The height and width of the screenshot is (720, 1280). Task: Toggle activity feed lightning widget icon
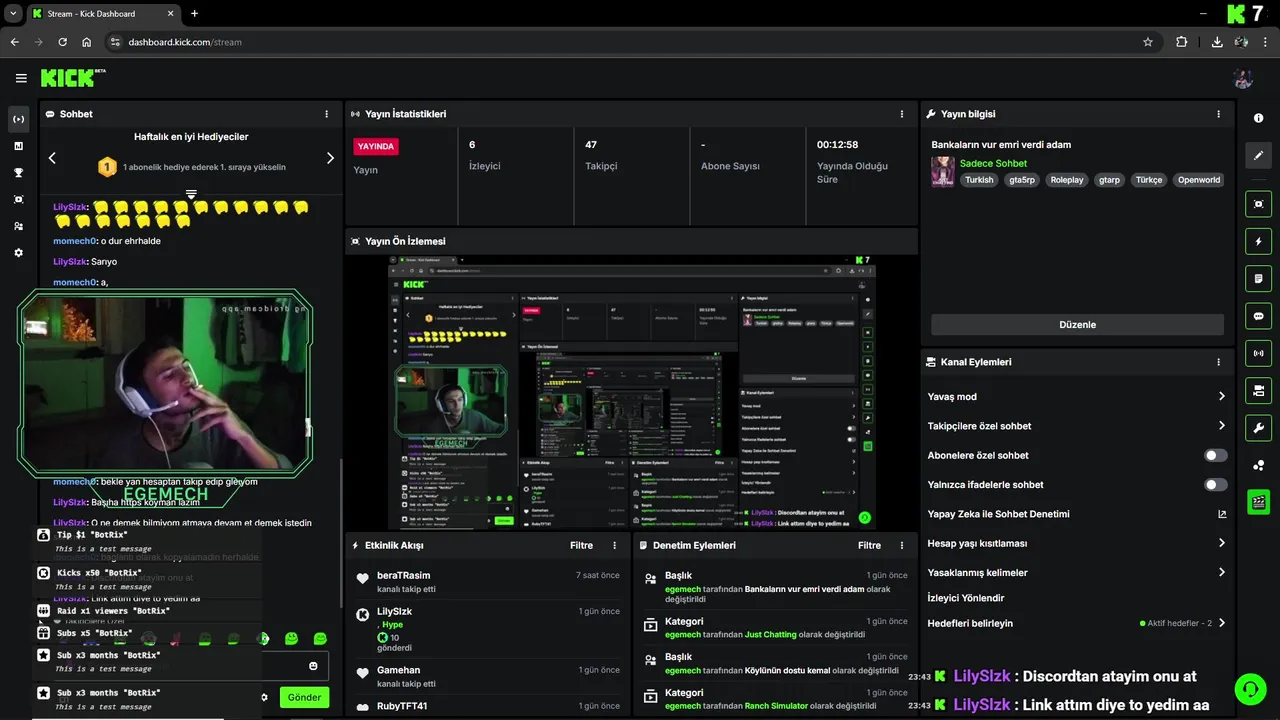pos(1258,241)
